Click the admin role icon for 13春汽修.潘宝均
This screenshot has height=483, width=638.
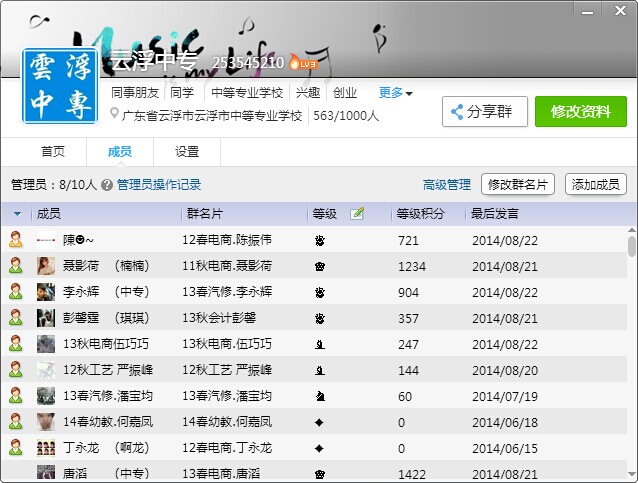point(16,396)
